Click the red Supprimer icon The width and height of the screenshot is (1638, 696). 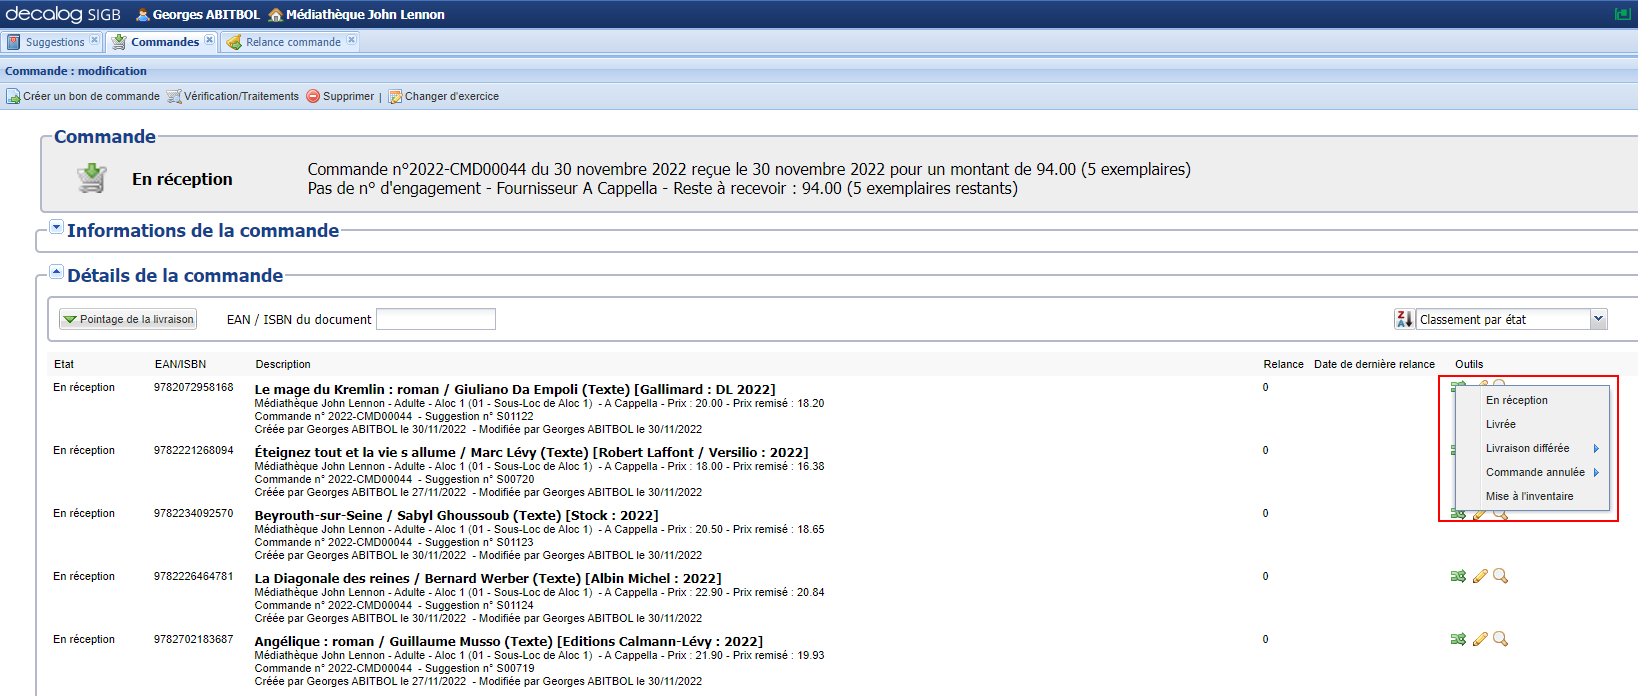click(313, 96)
